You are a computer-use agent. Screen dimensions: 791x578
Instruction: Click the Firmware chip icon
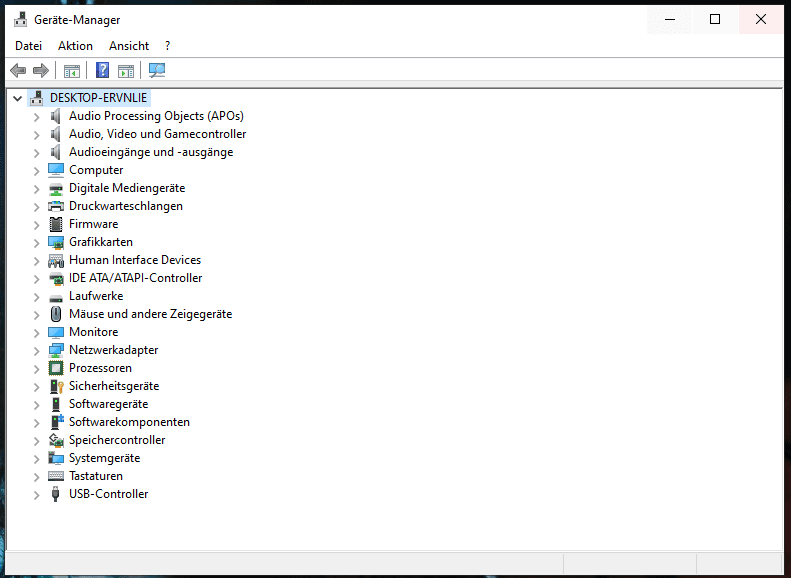56,224
